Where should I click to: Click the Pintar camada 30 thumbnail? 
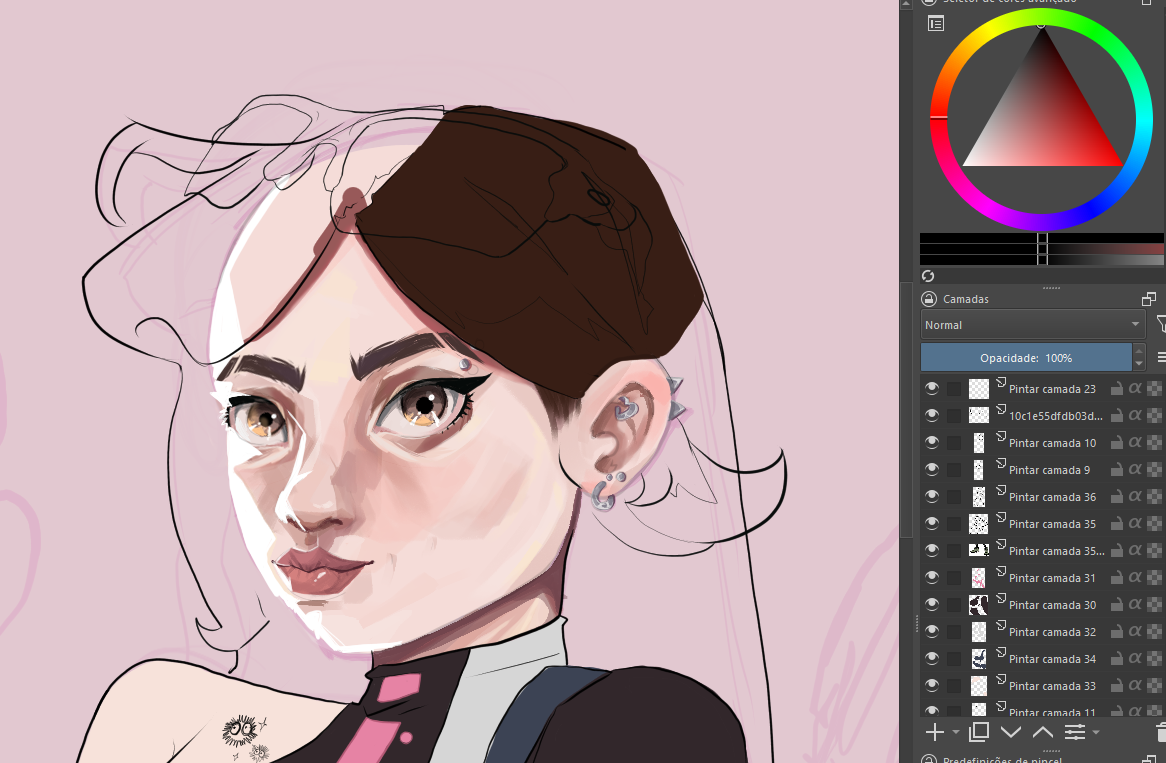[x=979, y=605]
